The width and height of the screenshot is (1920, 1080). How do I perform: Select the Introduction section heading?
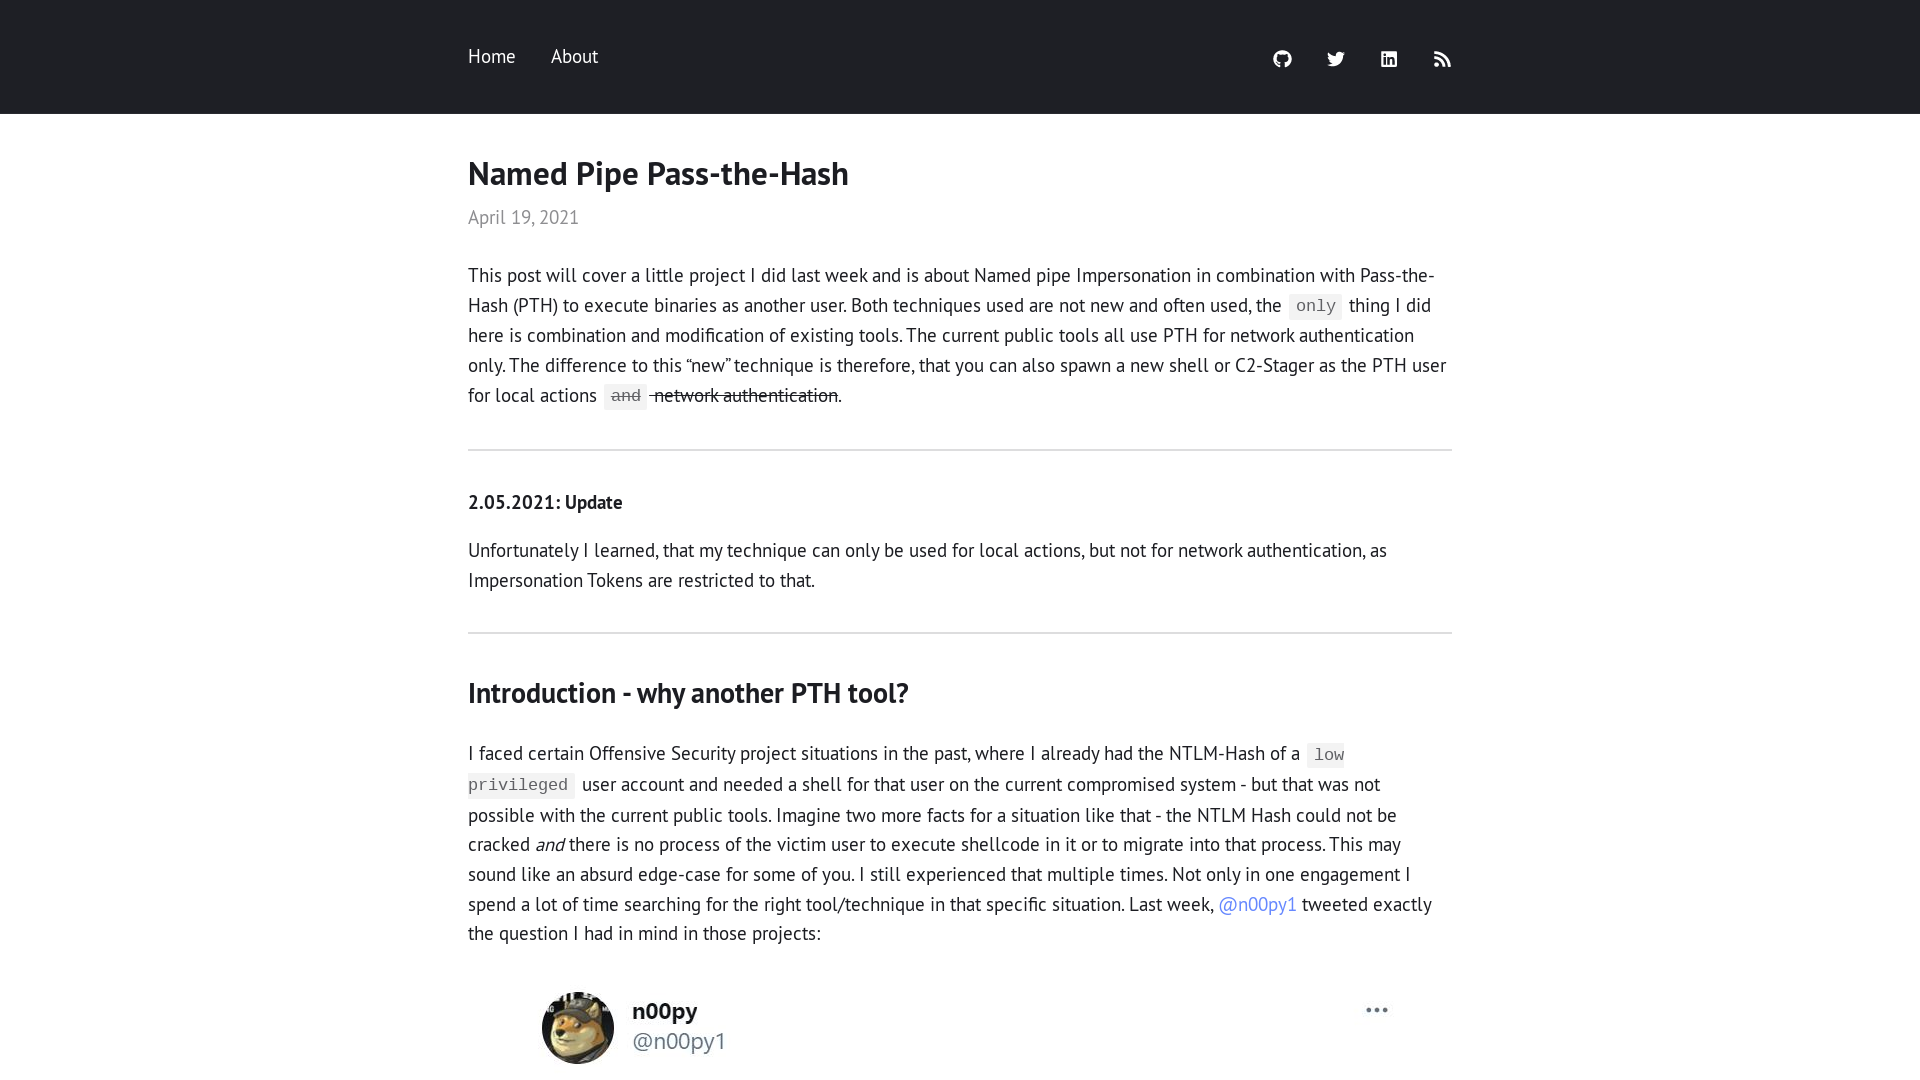click(x=687, y=691)
